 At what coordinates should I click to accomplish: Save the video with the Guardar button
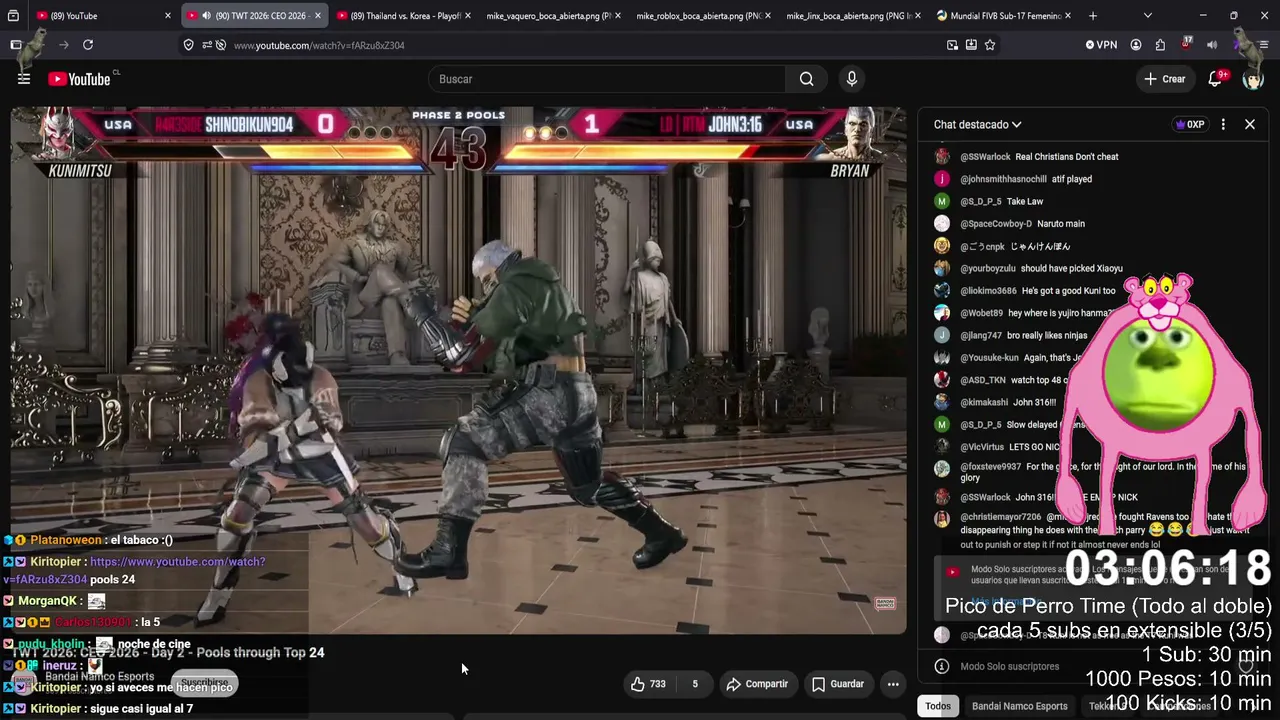[838, 684]
